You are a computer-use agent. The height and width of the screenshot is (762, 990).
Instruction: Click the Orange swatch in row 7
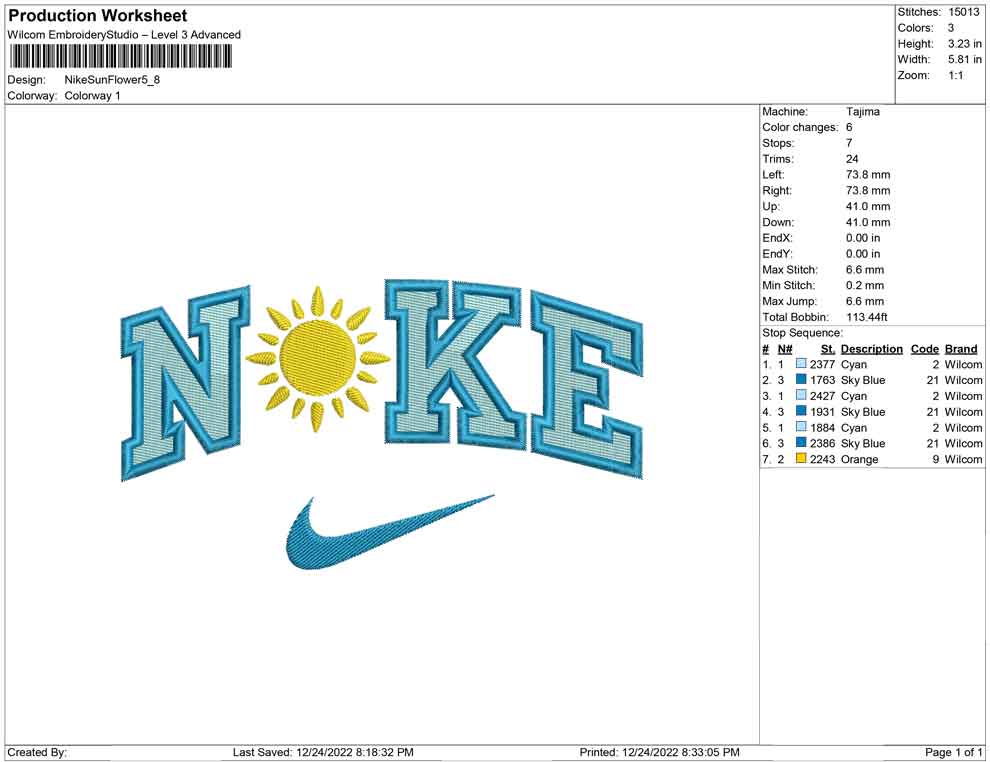pyautogui.click(x=801, y=458)
